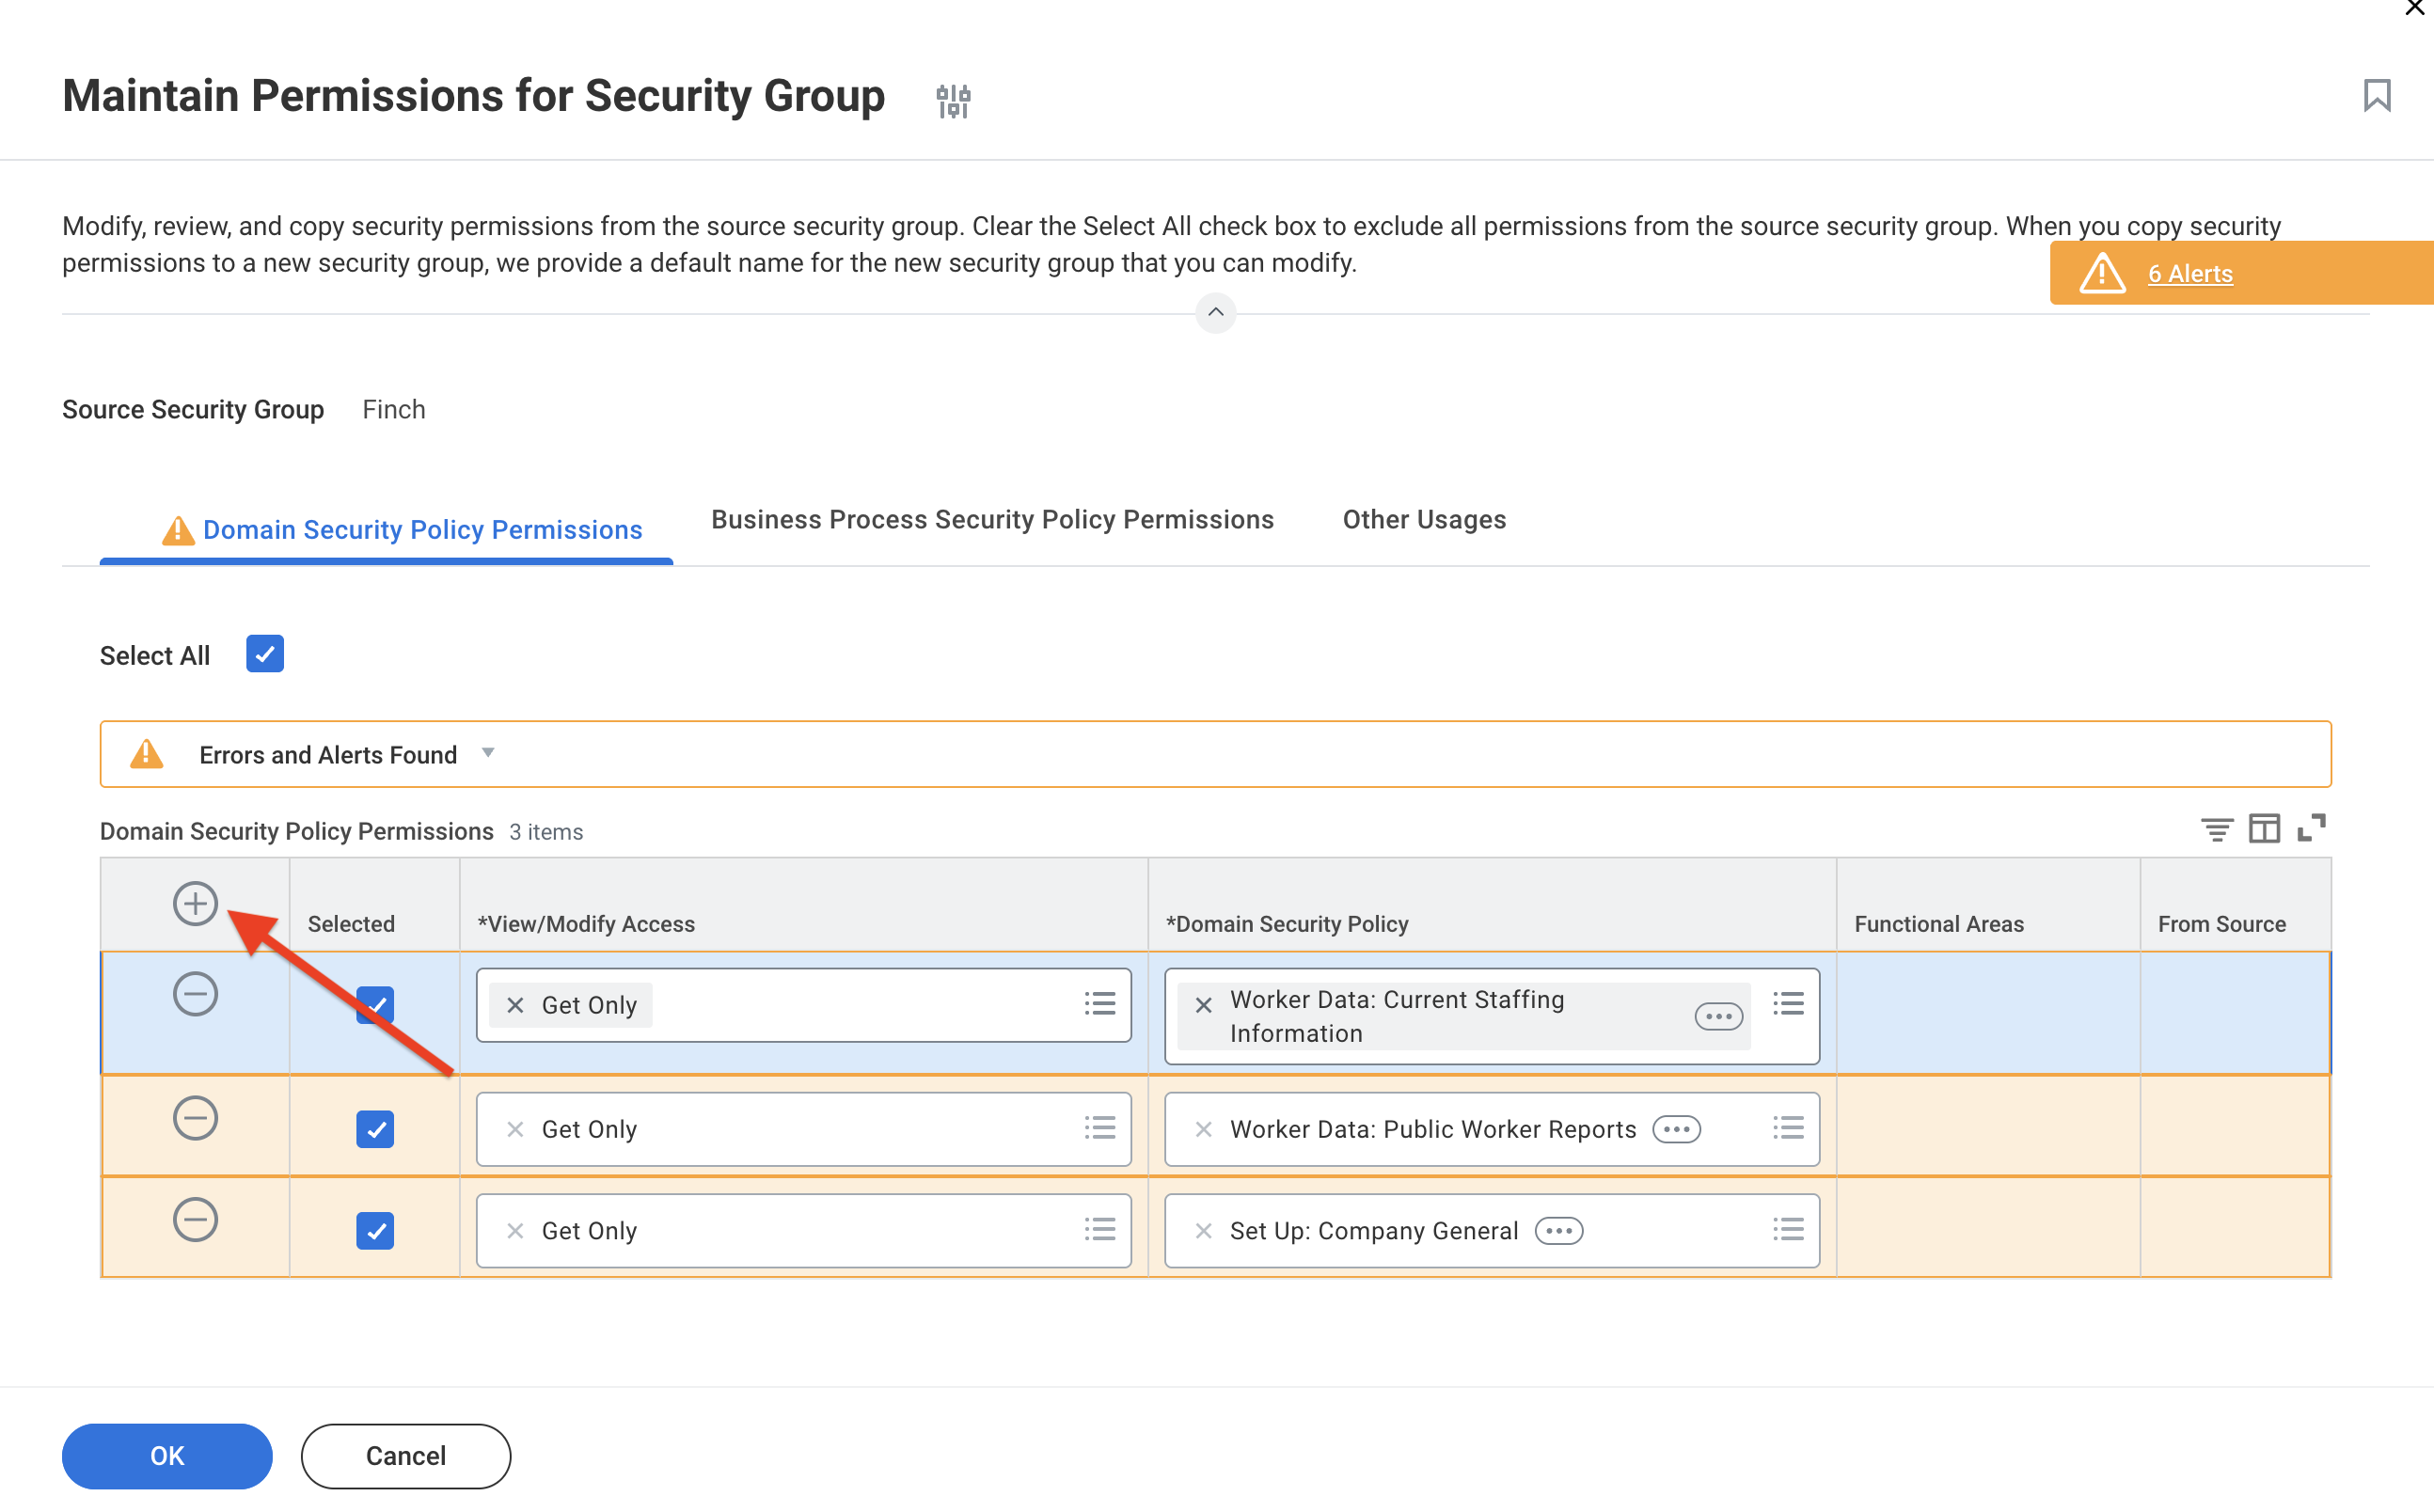
Task: Open the column layout icon for the grid
Action: coord(2264,829)
